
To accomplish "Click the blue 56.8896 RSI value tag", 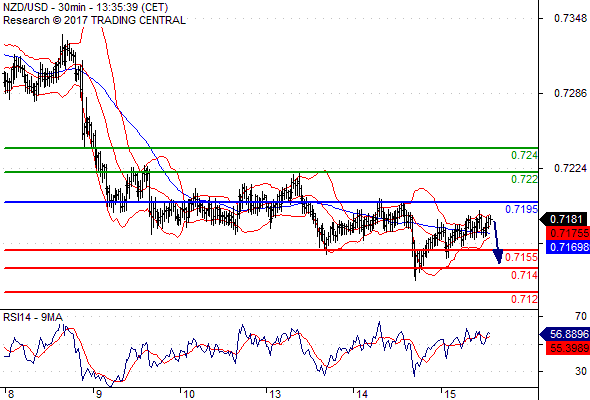I will (x=564, y=334).
